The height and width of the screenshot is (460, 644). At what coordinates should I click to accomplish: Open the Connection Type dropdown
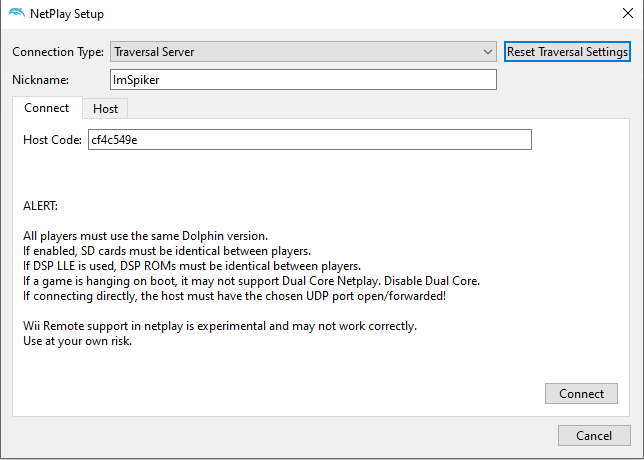pos(303,52)
